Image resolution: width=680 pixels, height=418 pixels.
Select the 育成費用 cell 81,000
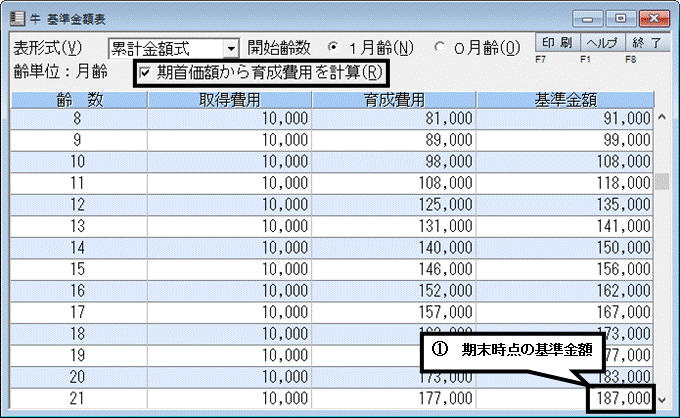click(x=394, y=118)
